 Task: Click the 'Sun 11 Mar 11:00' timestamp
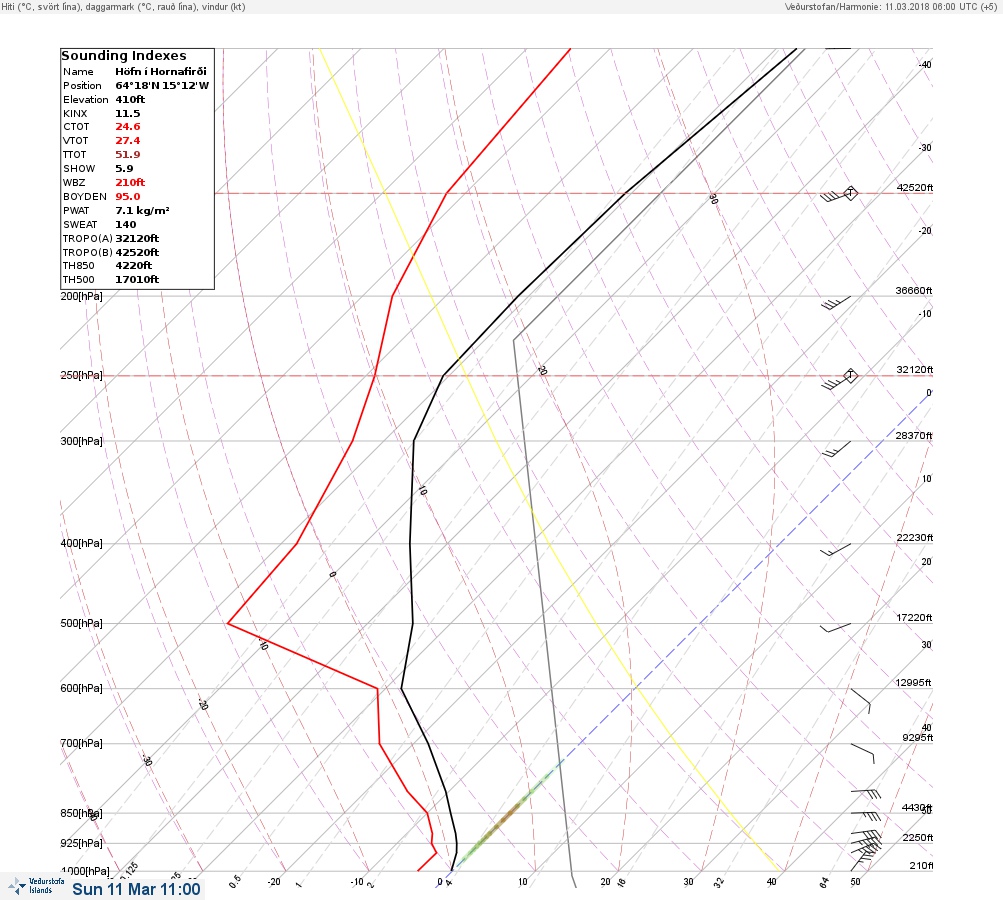click(x=136, y=889)
